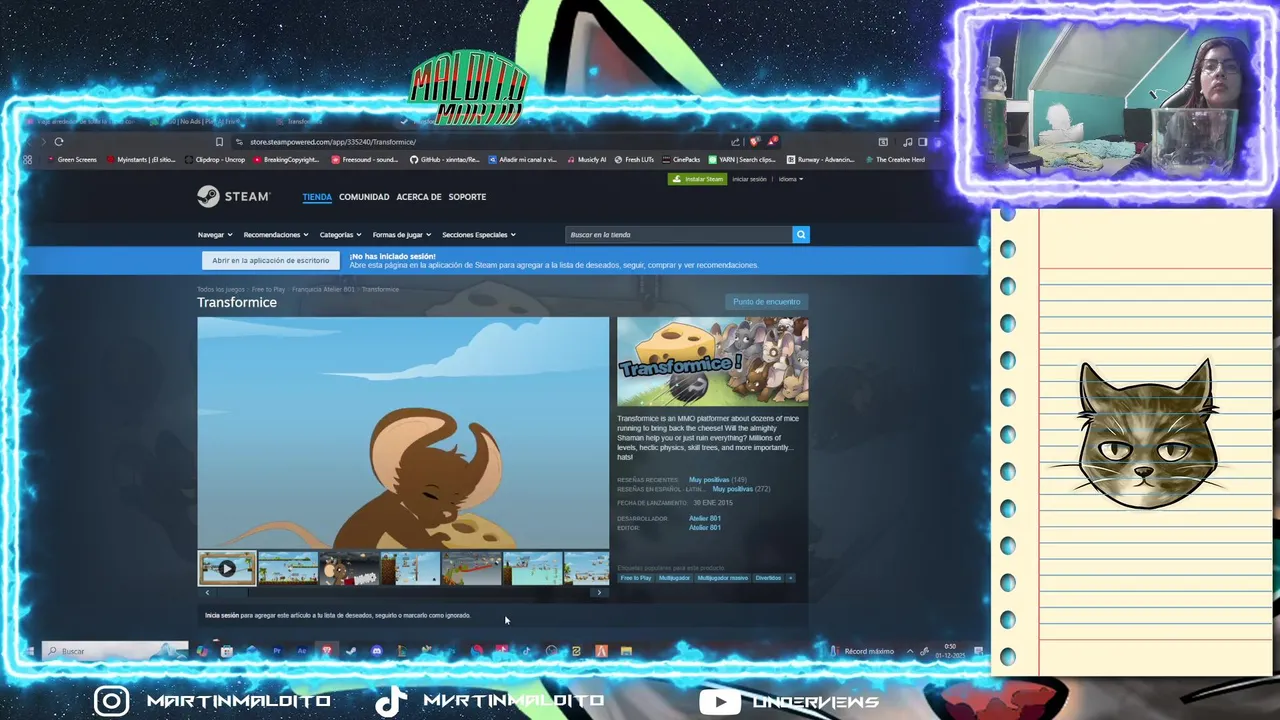Viewport: 1280px width, 720px height.
Task: Open the Brave shields icon
Action: [x=754, y=142]
